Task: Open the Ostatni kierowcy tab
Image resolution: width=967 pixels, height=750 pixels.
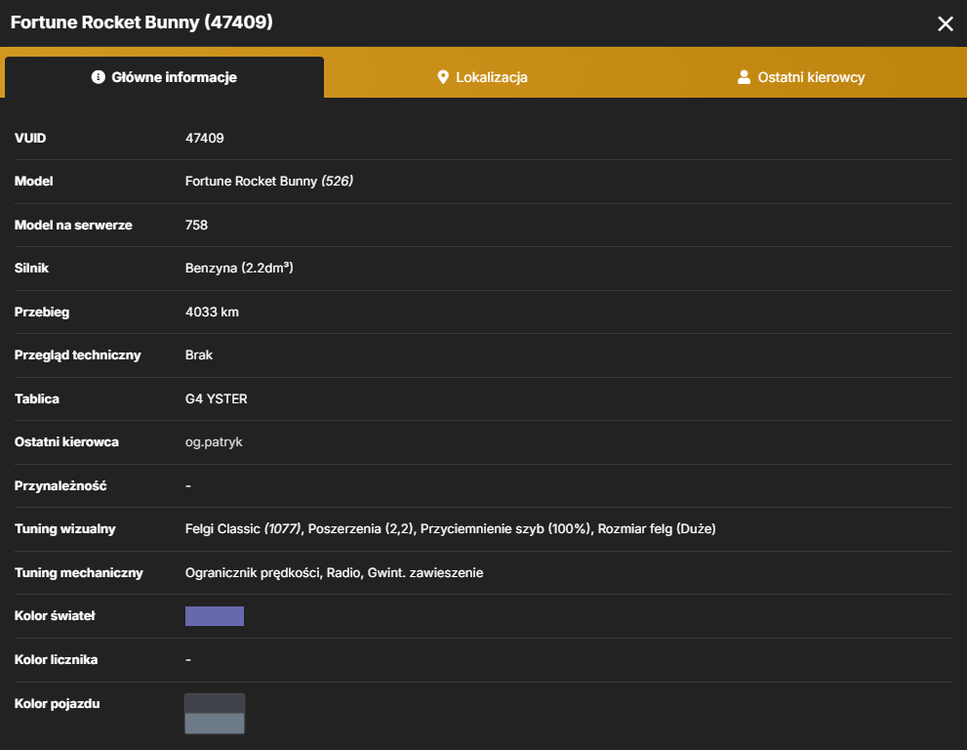Action: point(801,77)
